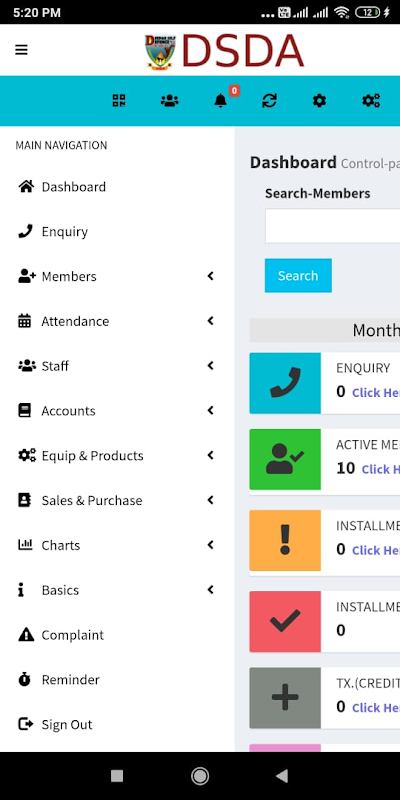Expand the Charts submenu chevron
This screenshot has height=800, width=400.
click(210, 545)
